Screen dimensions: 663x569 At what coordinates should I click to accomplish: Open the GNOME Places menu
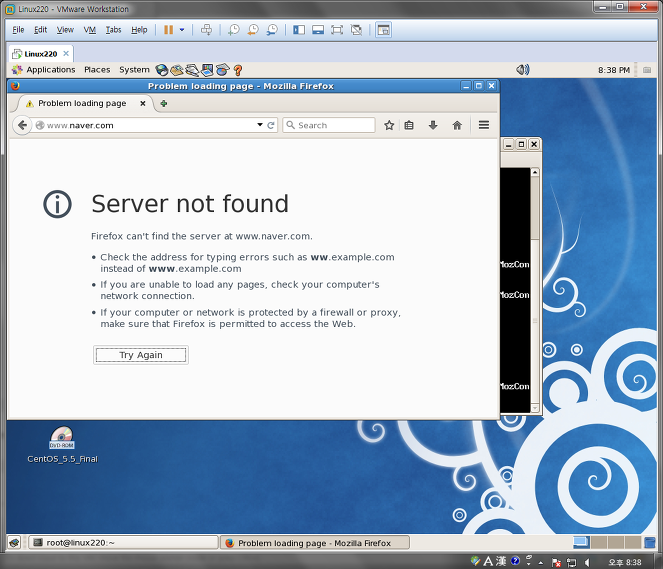97,70
